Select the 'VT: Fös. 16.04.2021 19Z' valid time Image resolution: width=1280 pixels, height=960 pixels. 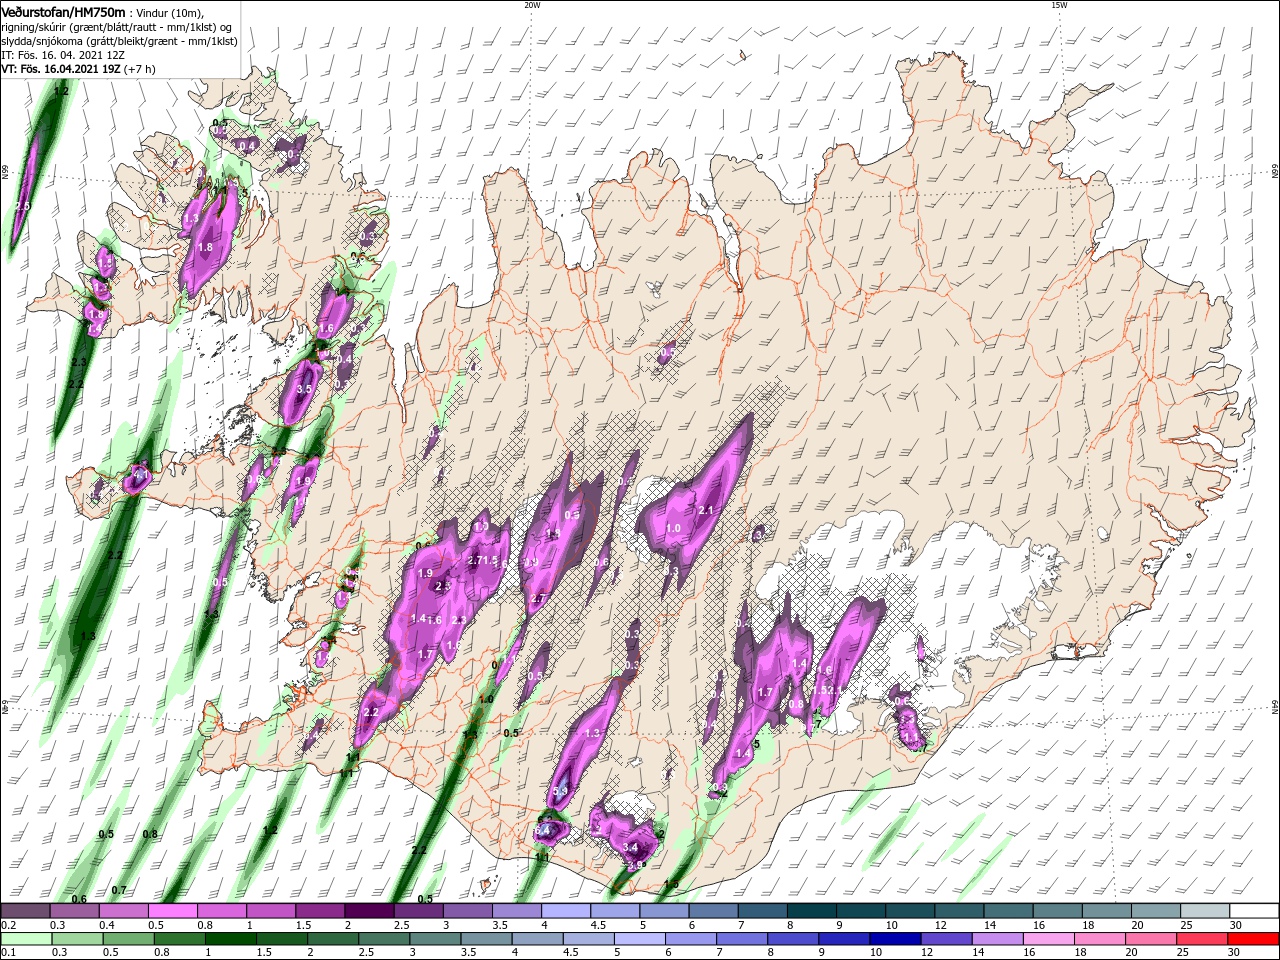[61, 69]
